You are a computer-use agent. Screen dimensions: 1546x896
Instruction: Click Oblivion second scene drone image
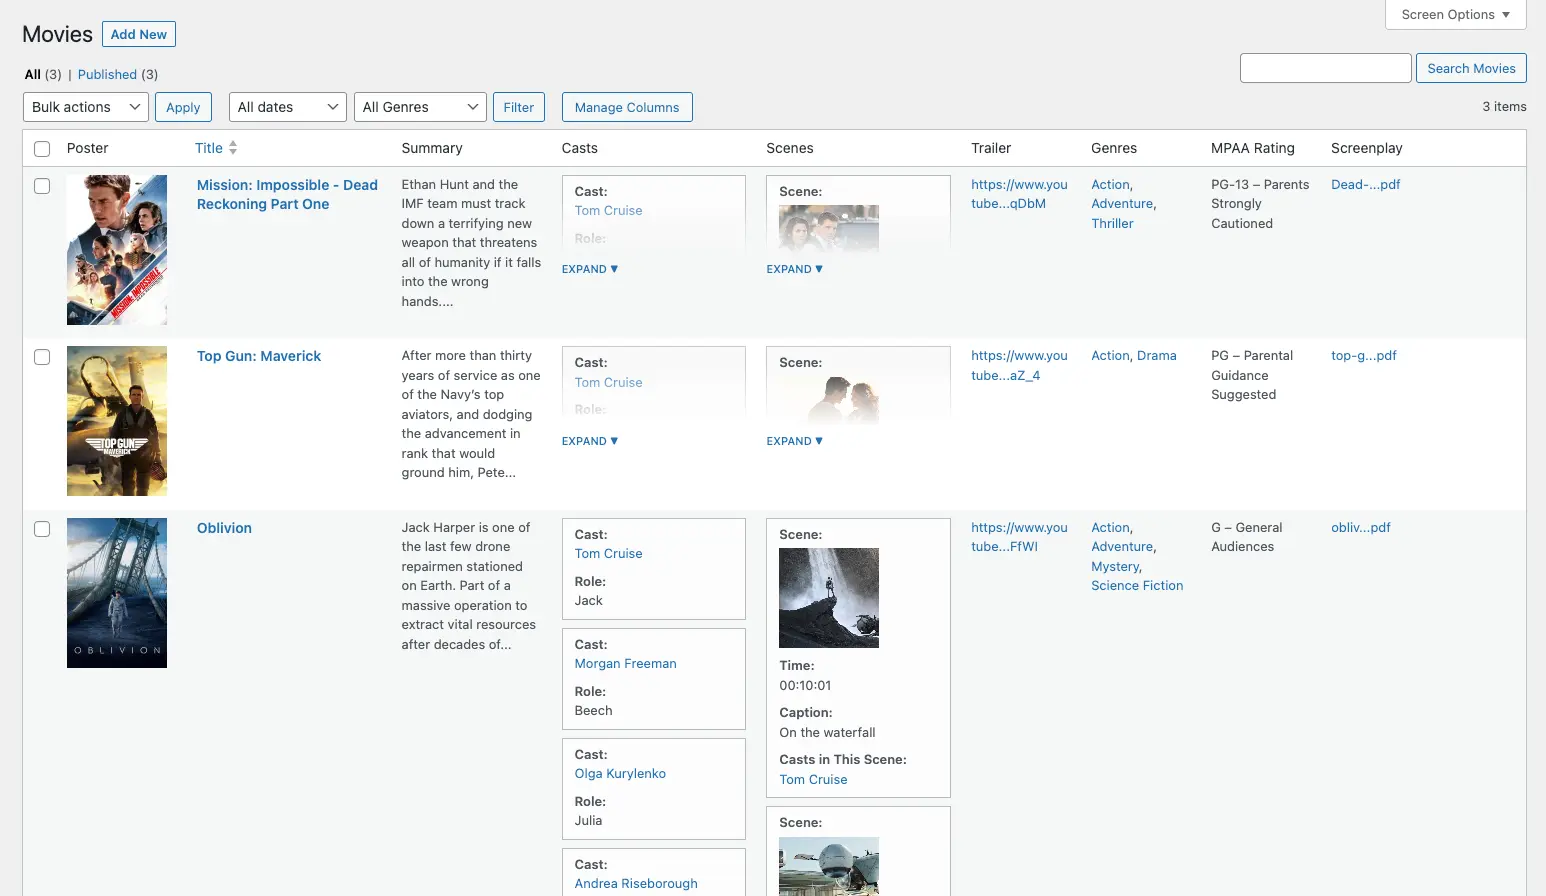click(829, 866)
